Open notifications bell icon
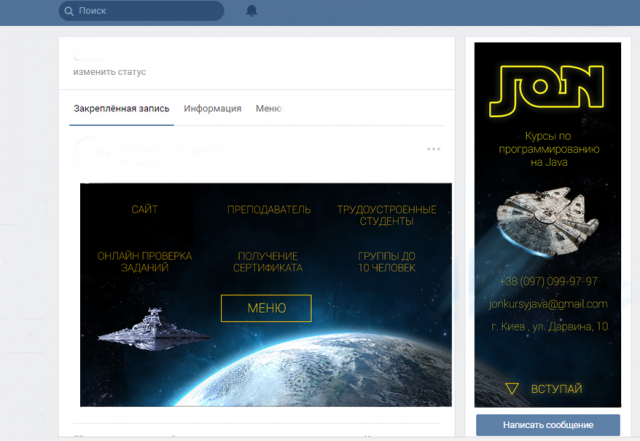Image resolution: width=640 pixels, height=441 pixels. (251, 11)
